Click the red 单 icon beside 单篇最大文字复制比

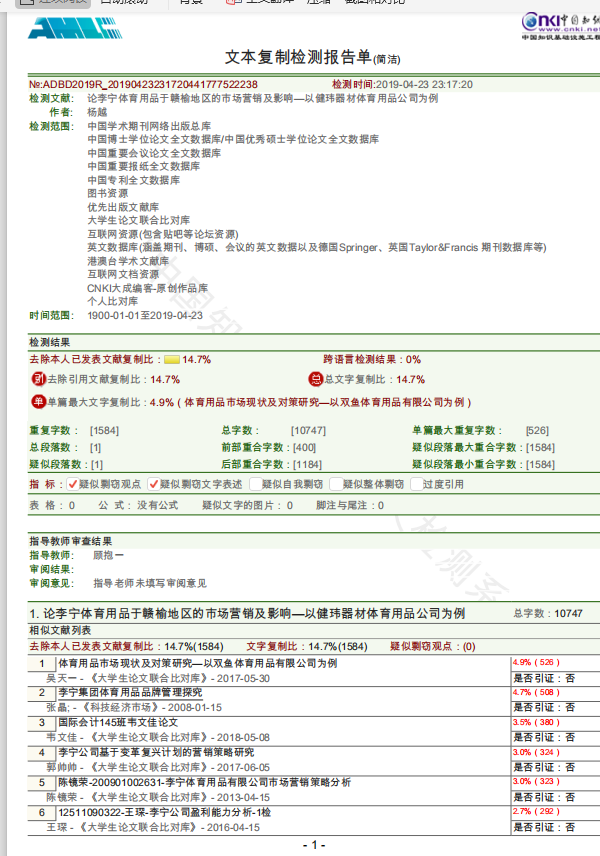pyautogui.click(x=38, y=402)
